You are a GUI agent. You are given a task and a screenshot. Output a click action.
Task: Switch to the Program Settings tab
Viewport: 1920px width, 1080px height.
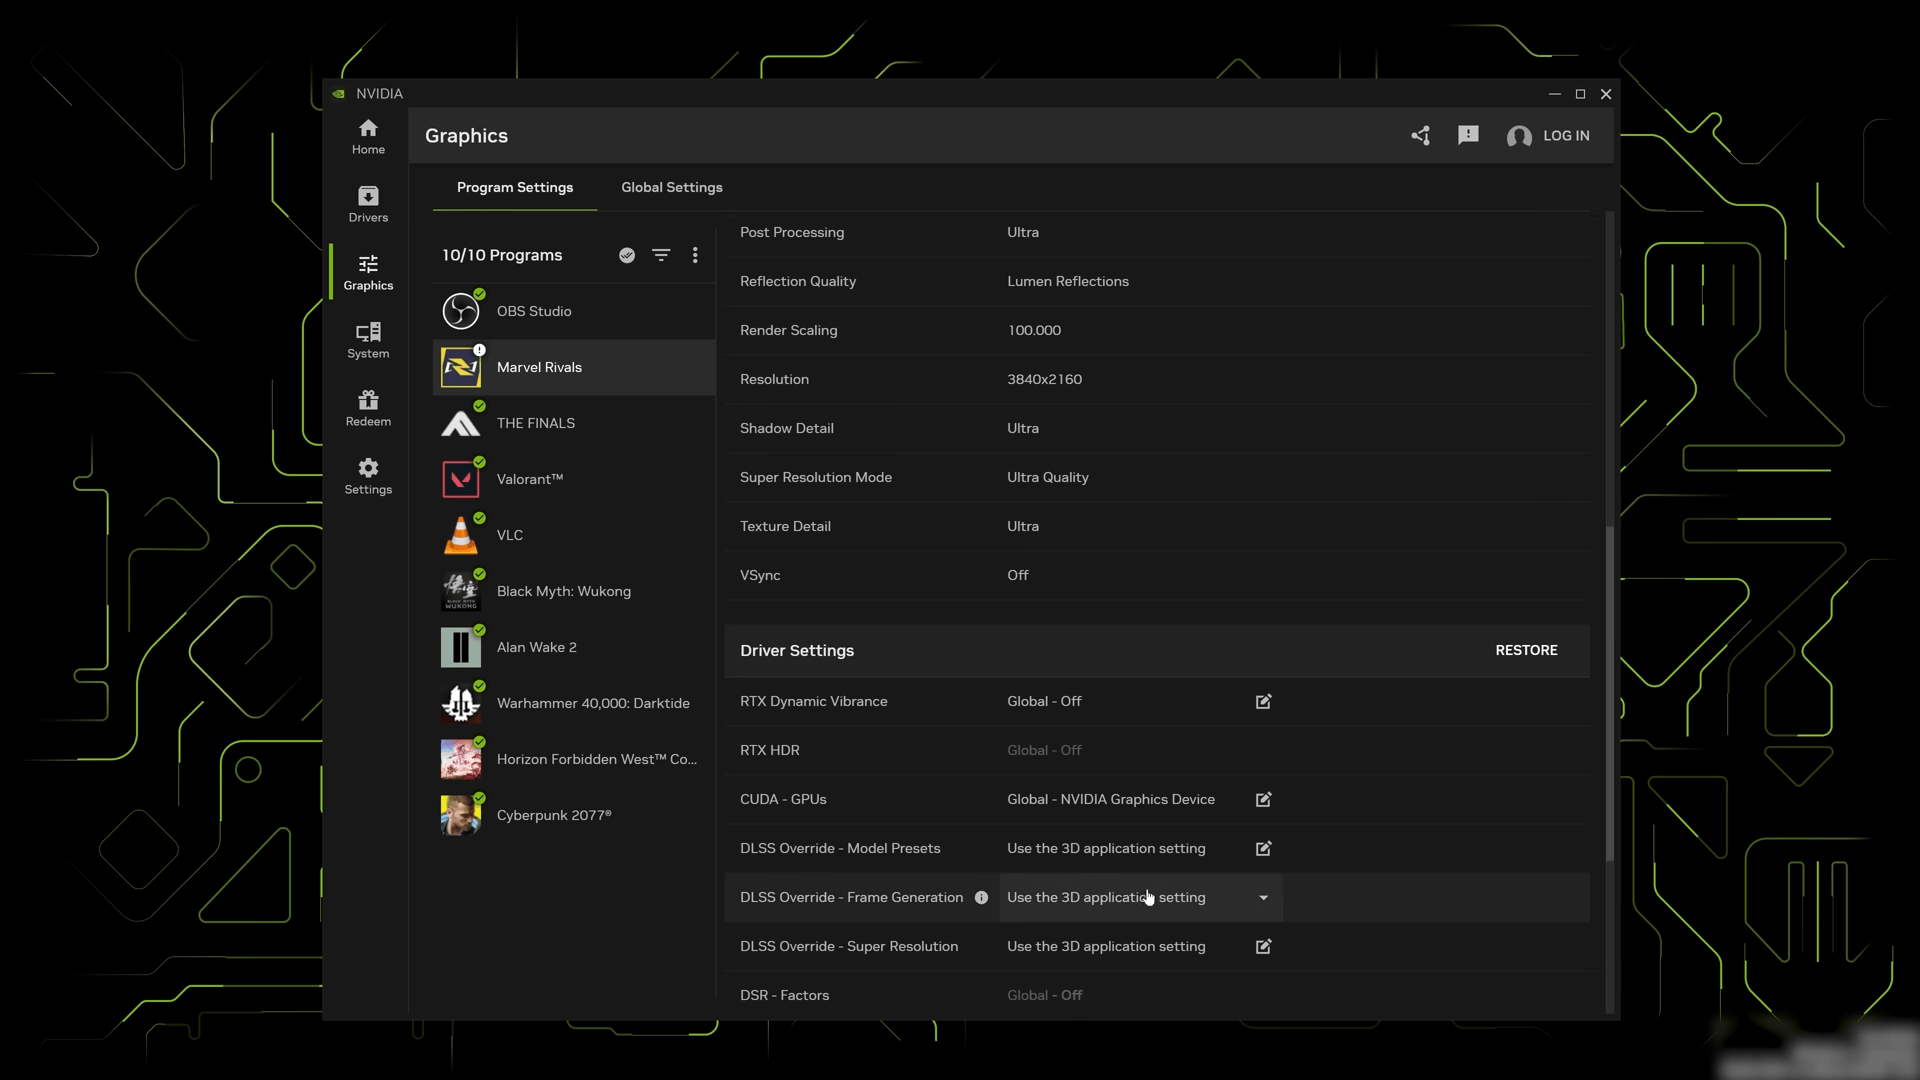click(515, 187)
